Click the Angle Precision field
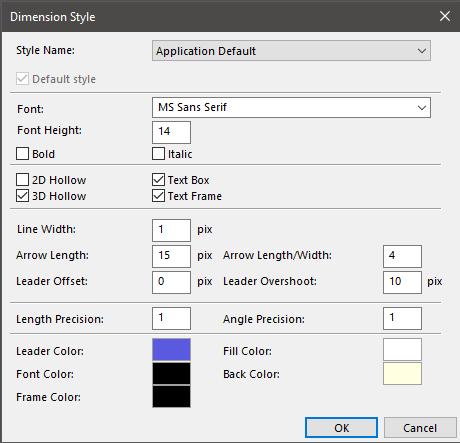The width and height of the screenshot is (460, 443). [x=402, y=318]
